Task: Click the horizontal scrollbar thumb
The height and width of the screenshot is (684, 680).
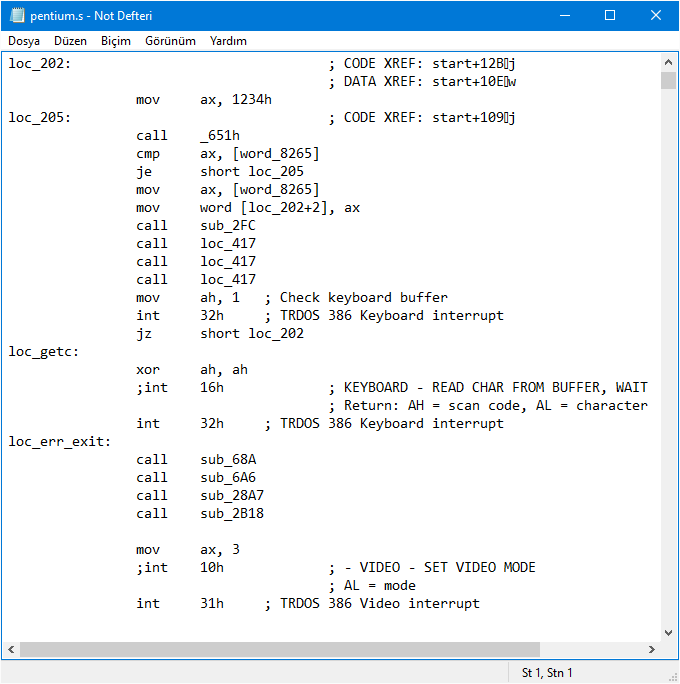Action: click(x=280, y=649)
